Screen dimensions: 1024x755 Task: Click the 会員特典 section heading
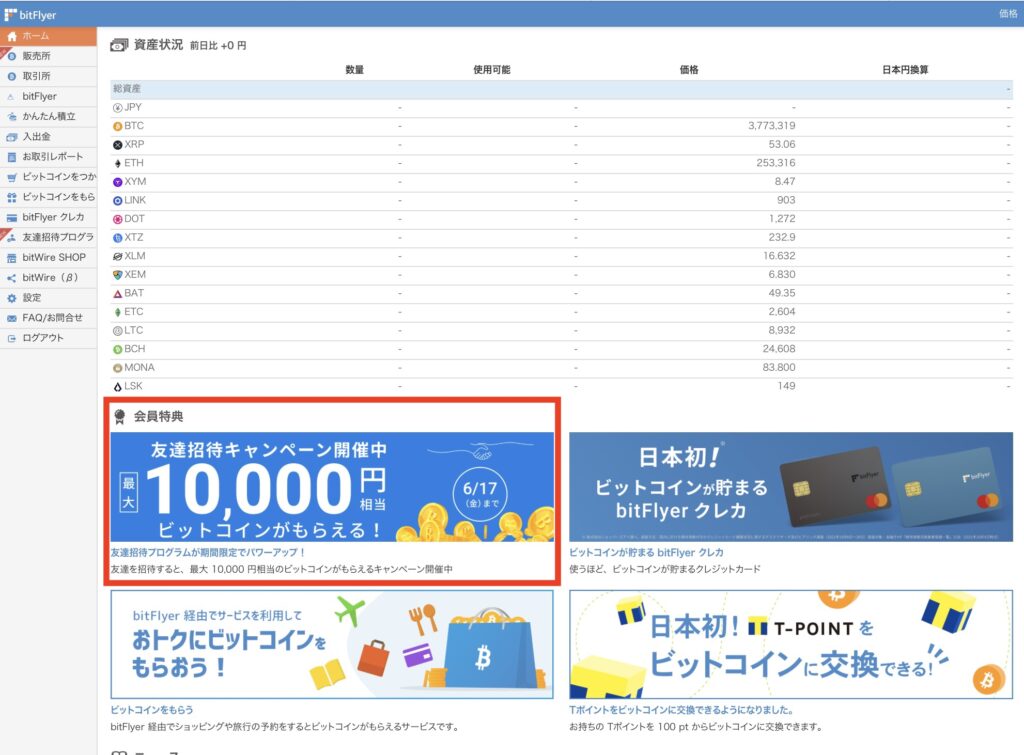159,416
